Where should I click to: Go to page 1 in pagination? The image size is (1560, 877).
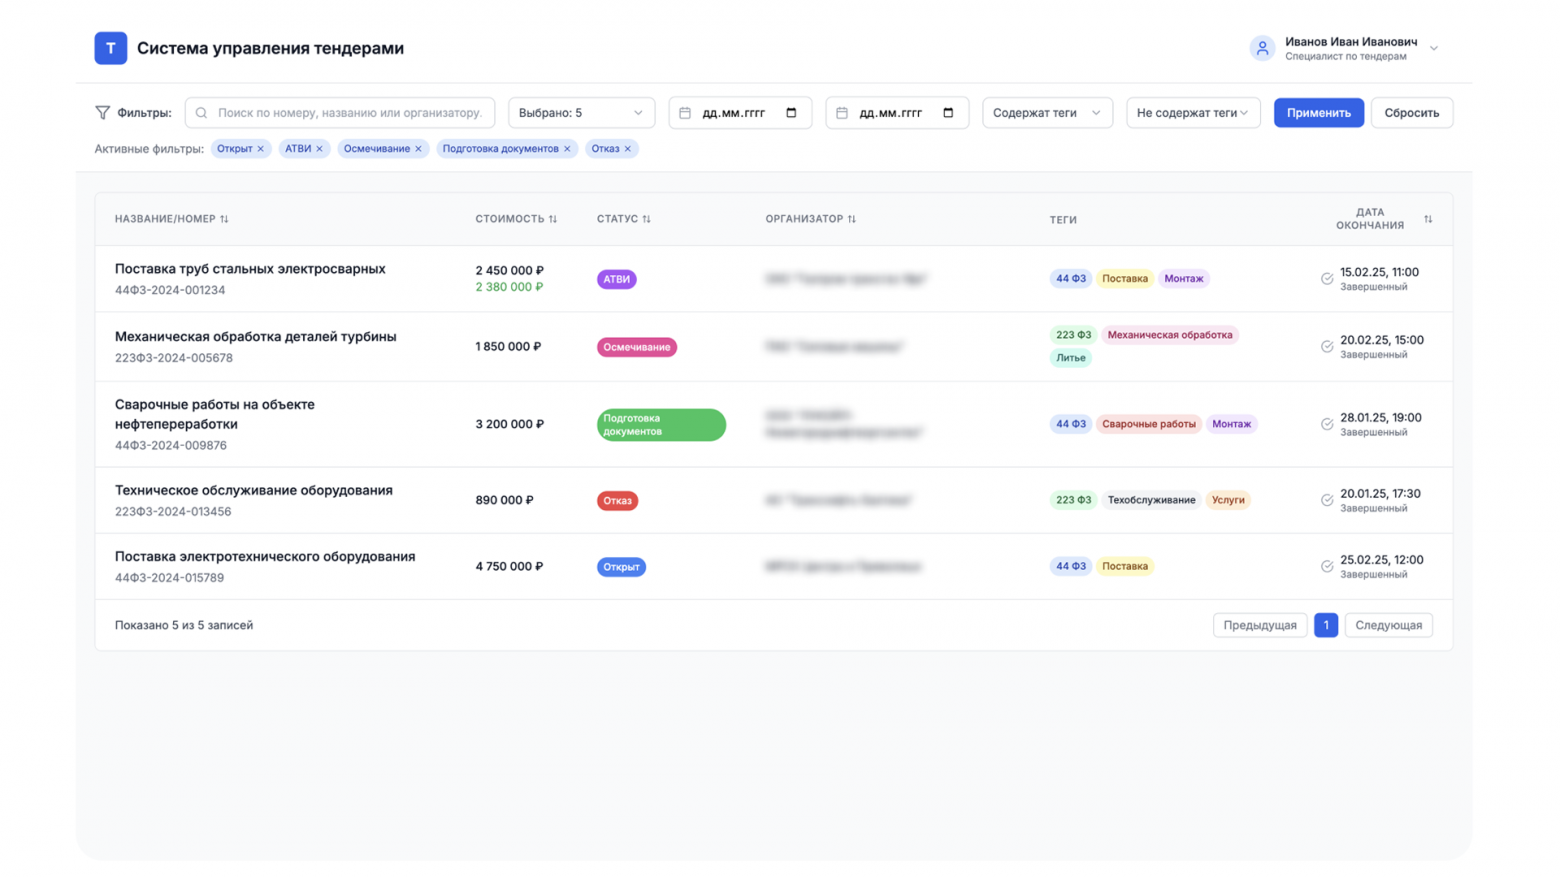pos(1325,625)
